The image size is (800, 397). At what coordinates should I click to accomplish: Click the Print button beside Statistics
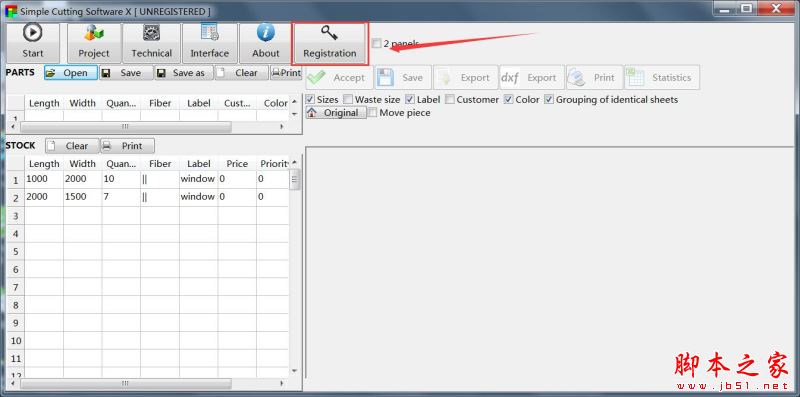(x=594, y=78)
